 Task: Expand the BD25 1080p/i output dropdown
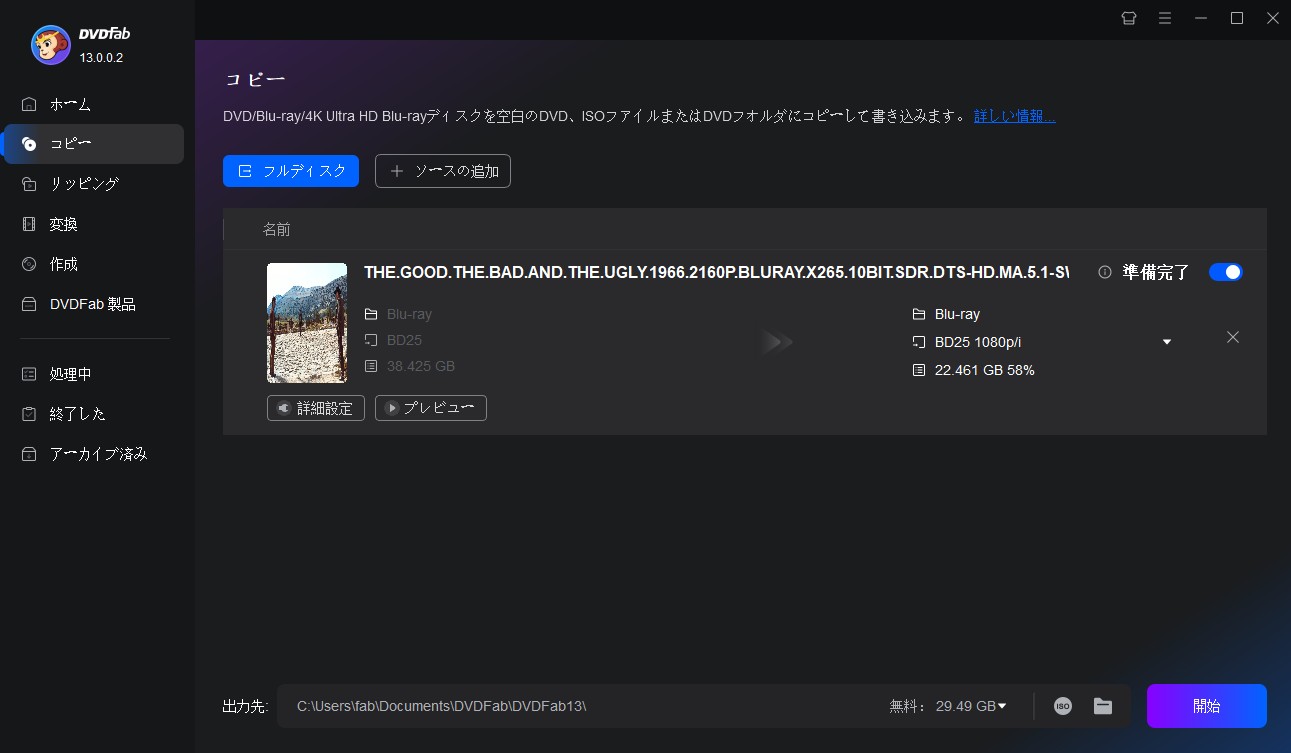(x=1167, y=342)
